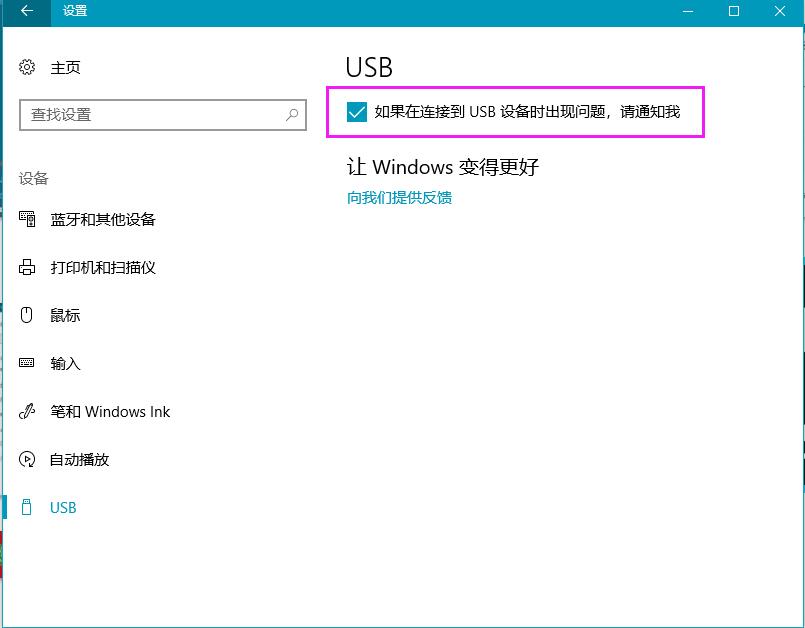Select the USB entry in the navigation
This screenshot has height=628, width=805.
coord(62,507)
